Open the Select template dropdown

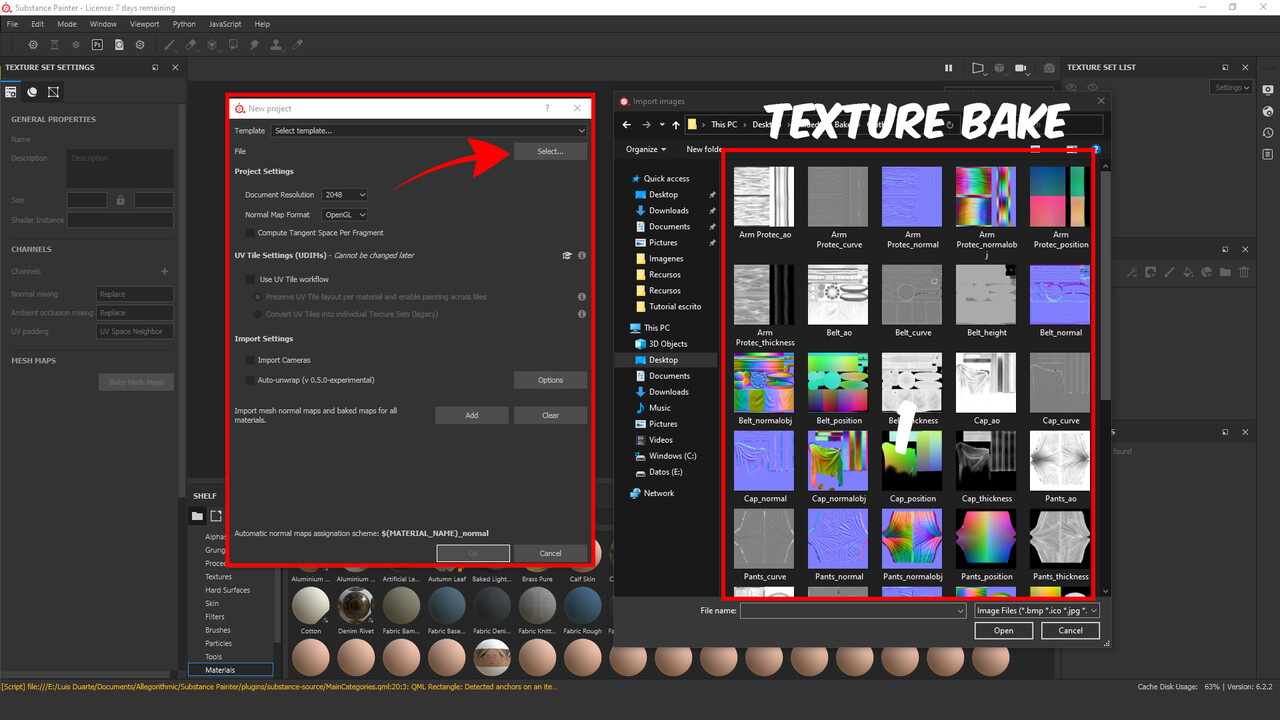point(429,130)
